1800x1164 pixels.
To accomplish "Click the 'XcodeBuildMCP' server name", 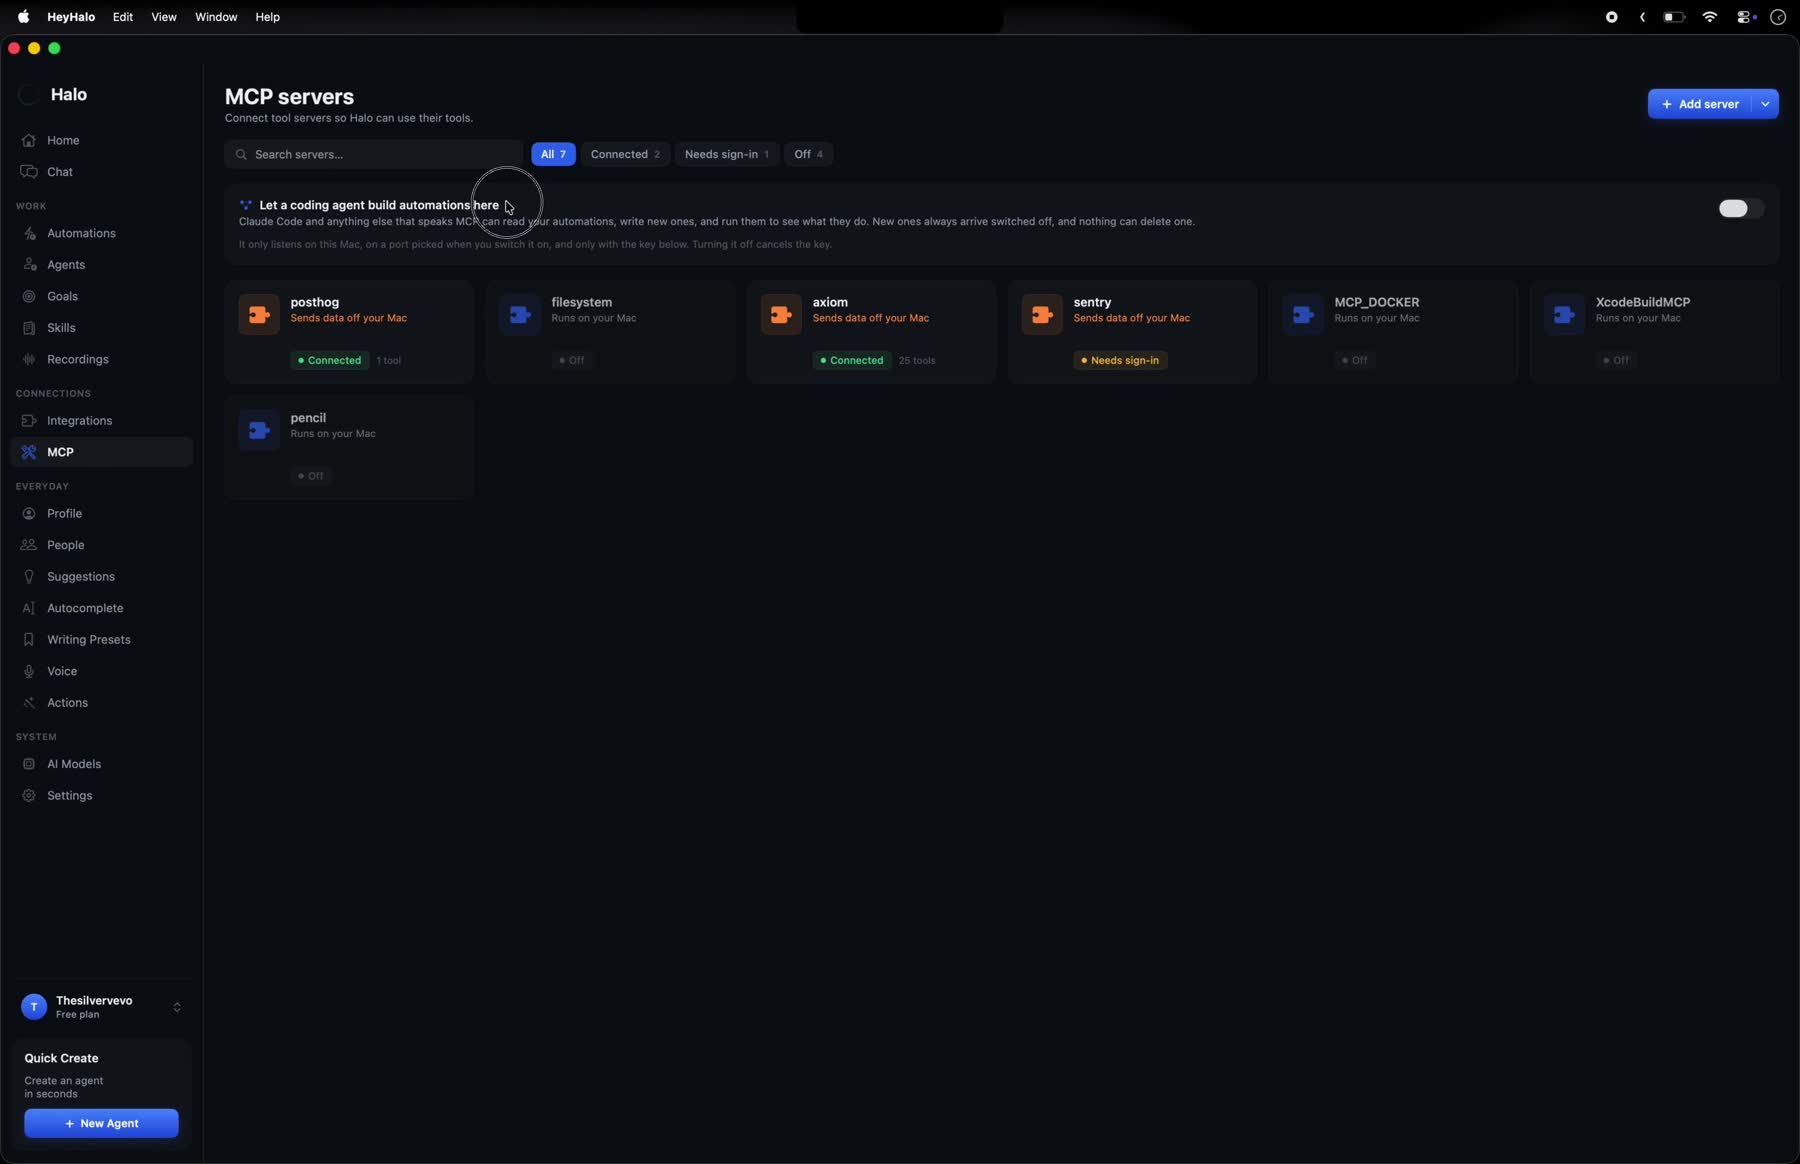I will click(1643, 302).
